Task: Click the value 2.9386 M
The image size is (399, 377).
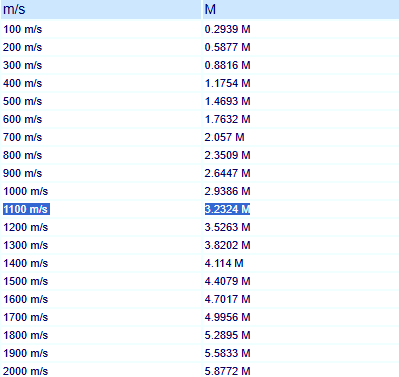Action: coord(227,191)
